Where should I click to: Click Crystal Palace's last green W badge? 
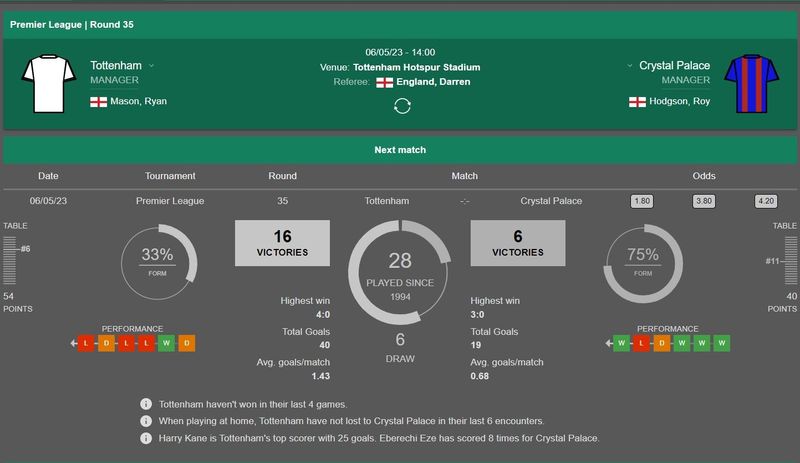(722, 343)
